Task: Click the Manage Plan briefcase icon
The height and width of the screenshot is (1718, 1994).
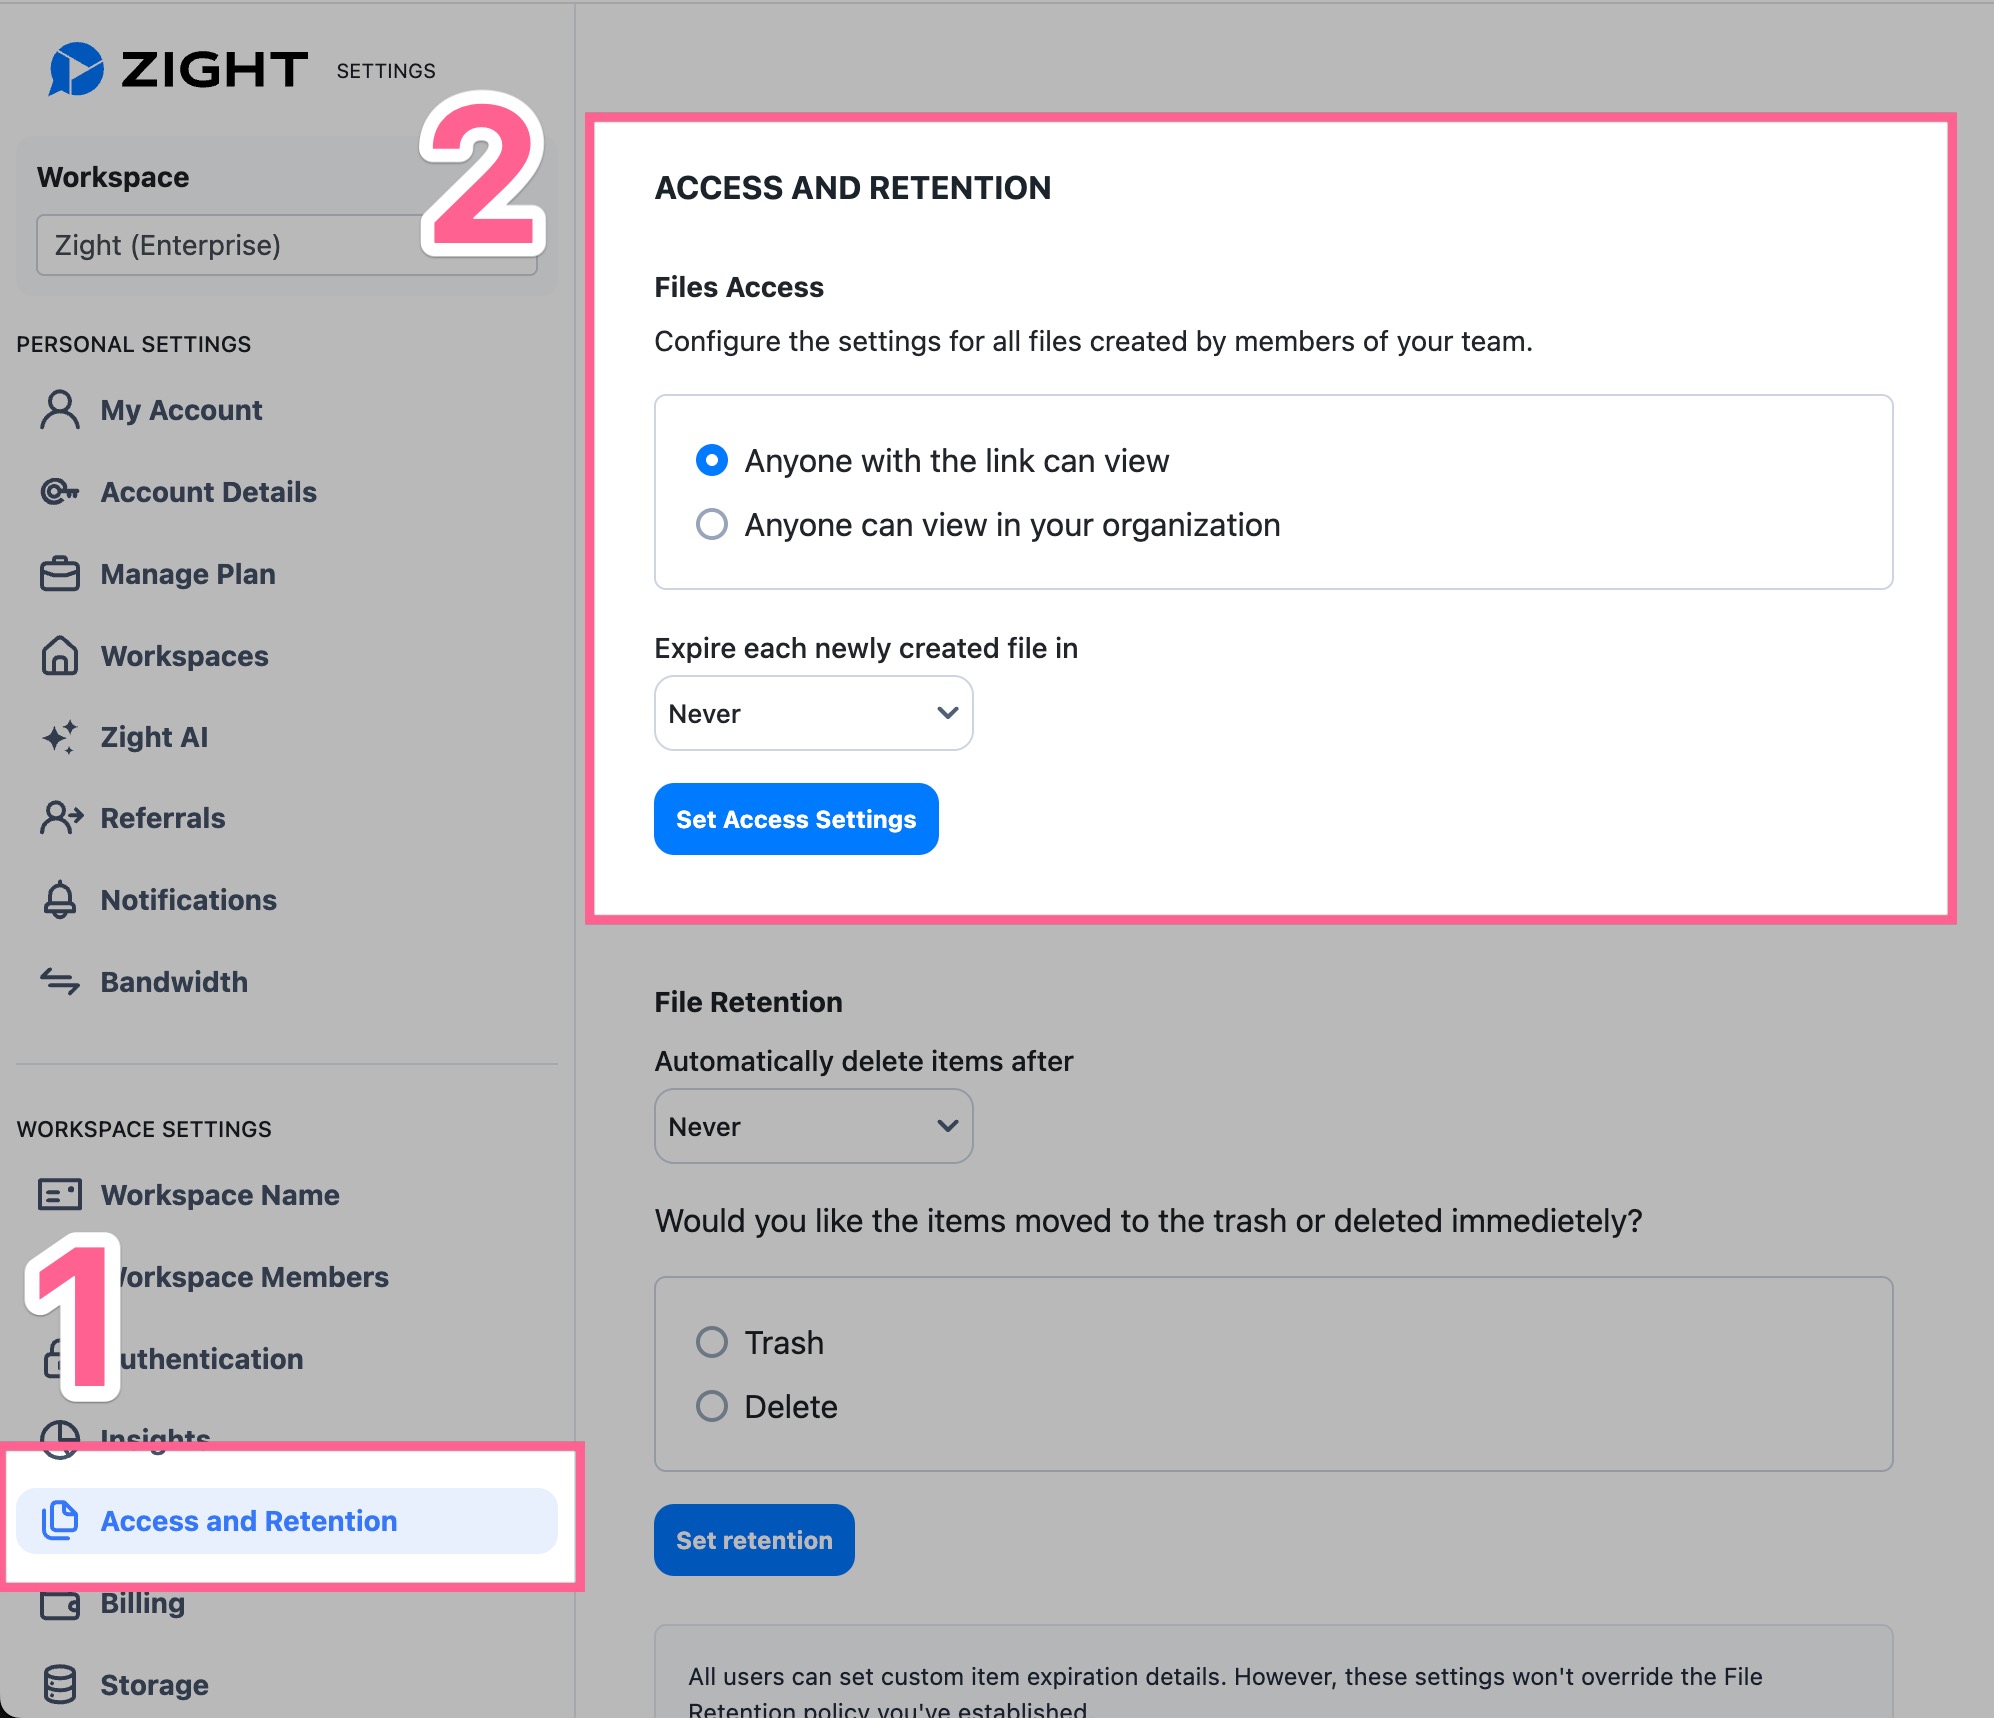Action: click(60, 574)
